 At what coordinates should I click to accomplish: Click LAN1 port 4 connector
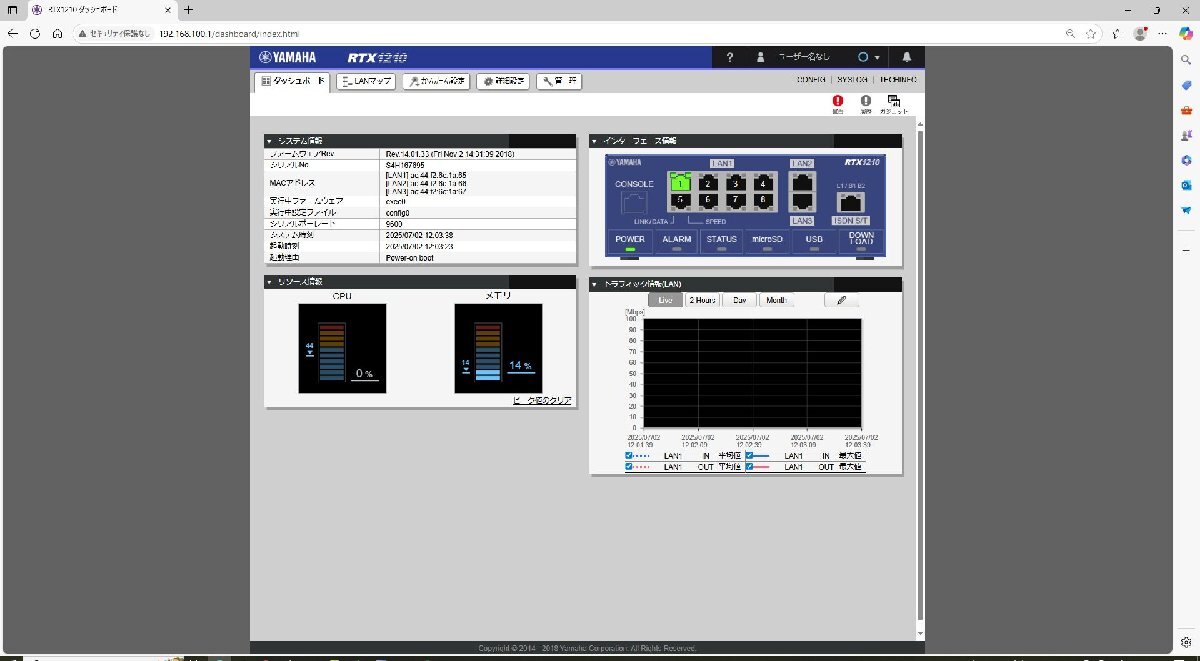[765, 182]
